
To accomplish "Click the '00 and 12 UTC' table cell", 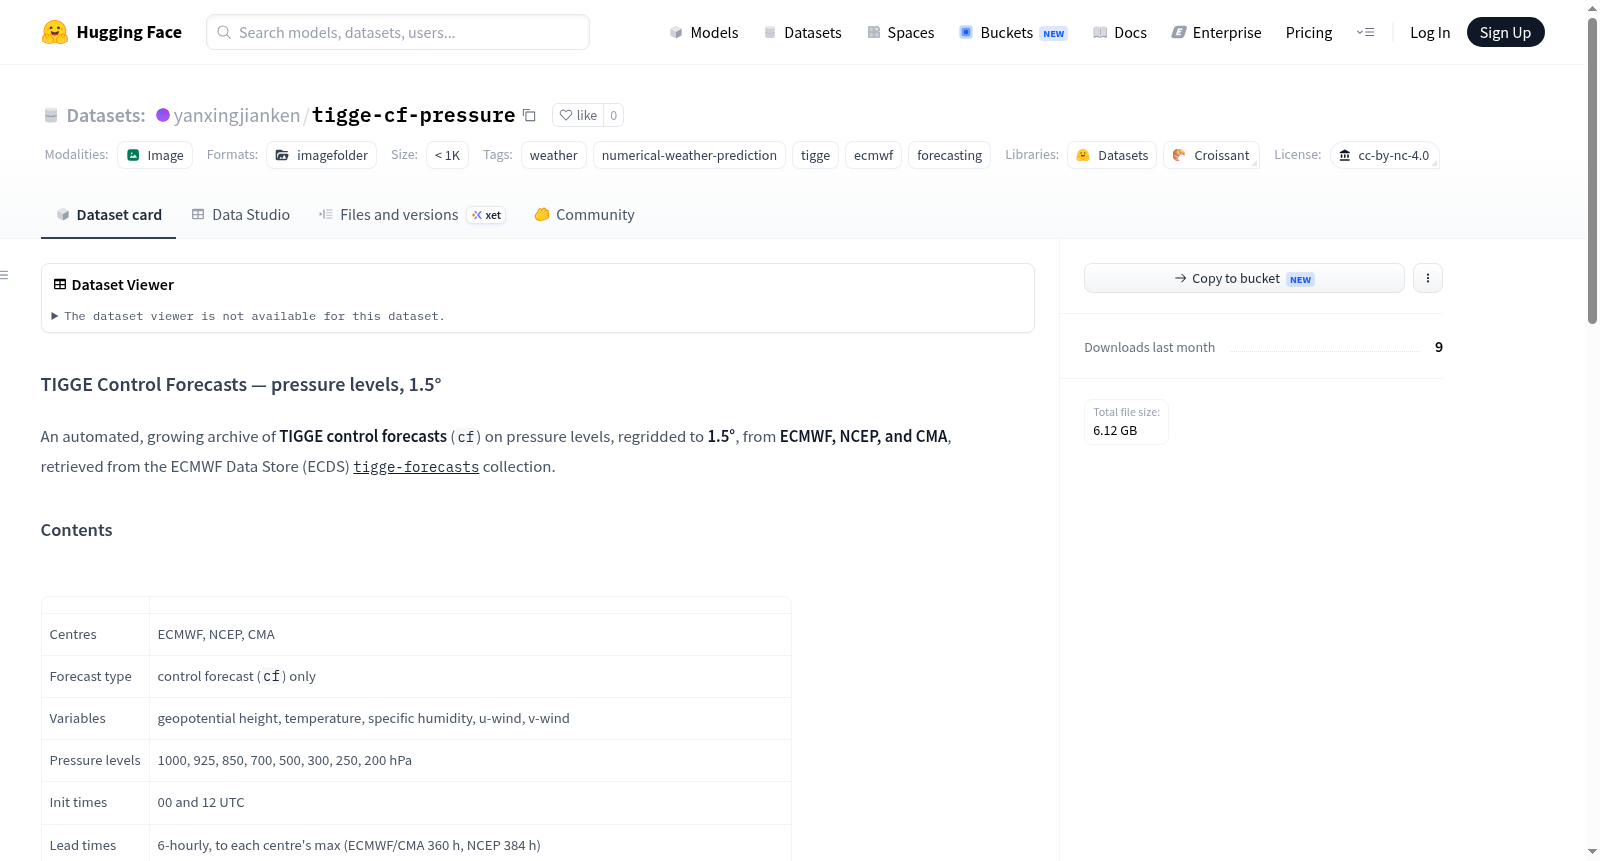I will point(470,802).
